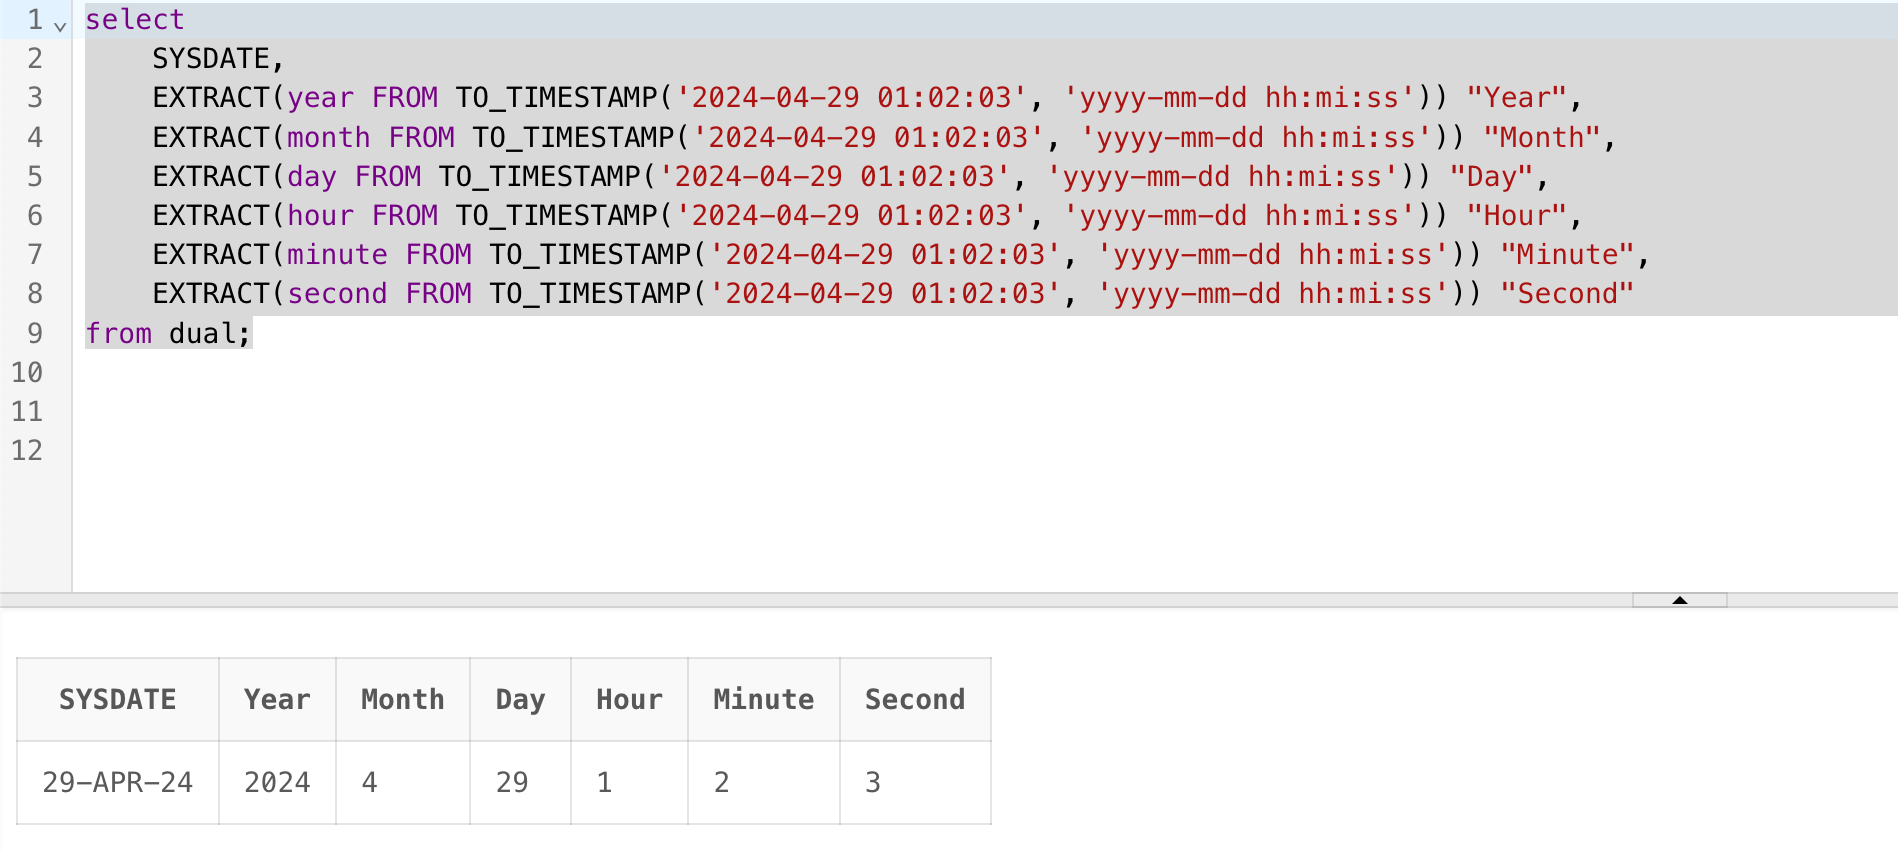Image resolution: width=1898 pixels, height=850 pixels.
Task: Click the Hour column header
Action: point(629,699)
